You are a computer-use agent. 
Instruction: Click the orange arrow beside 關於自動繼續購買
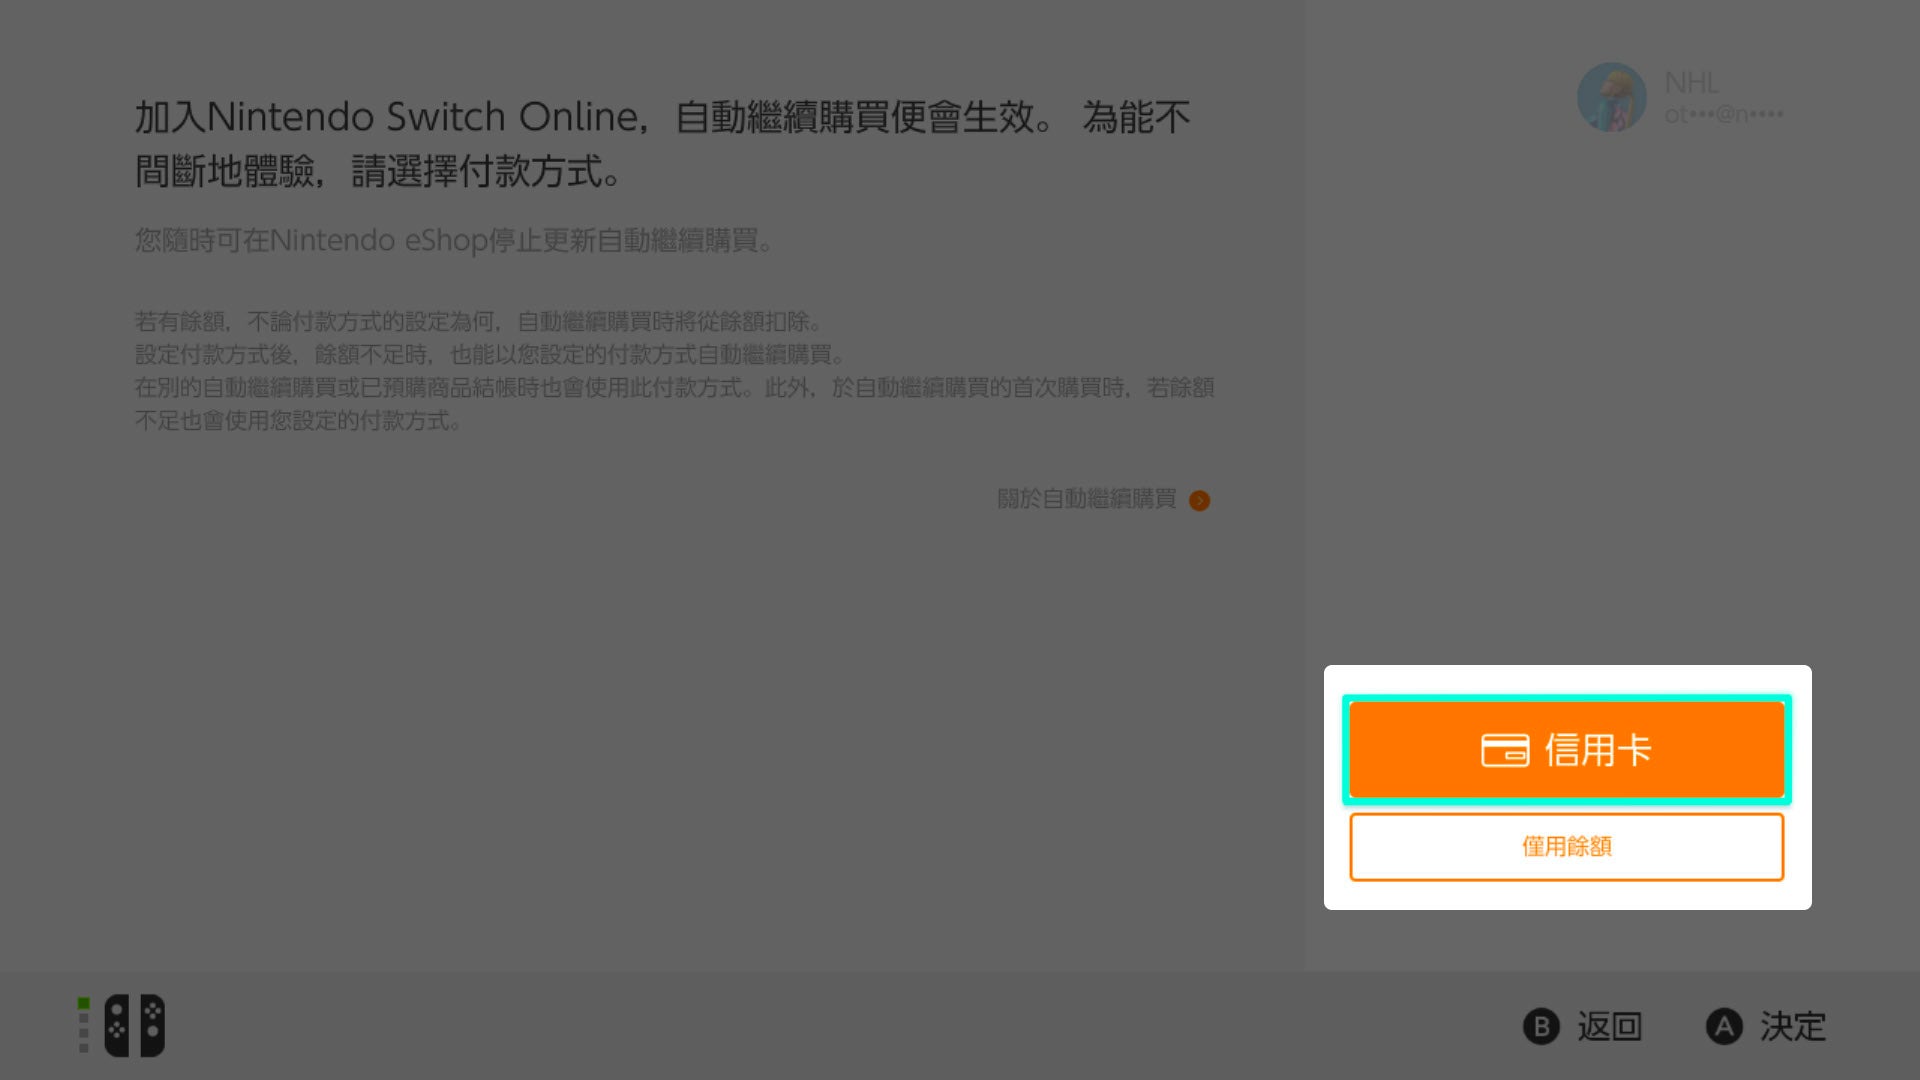pos(1200,500)
